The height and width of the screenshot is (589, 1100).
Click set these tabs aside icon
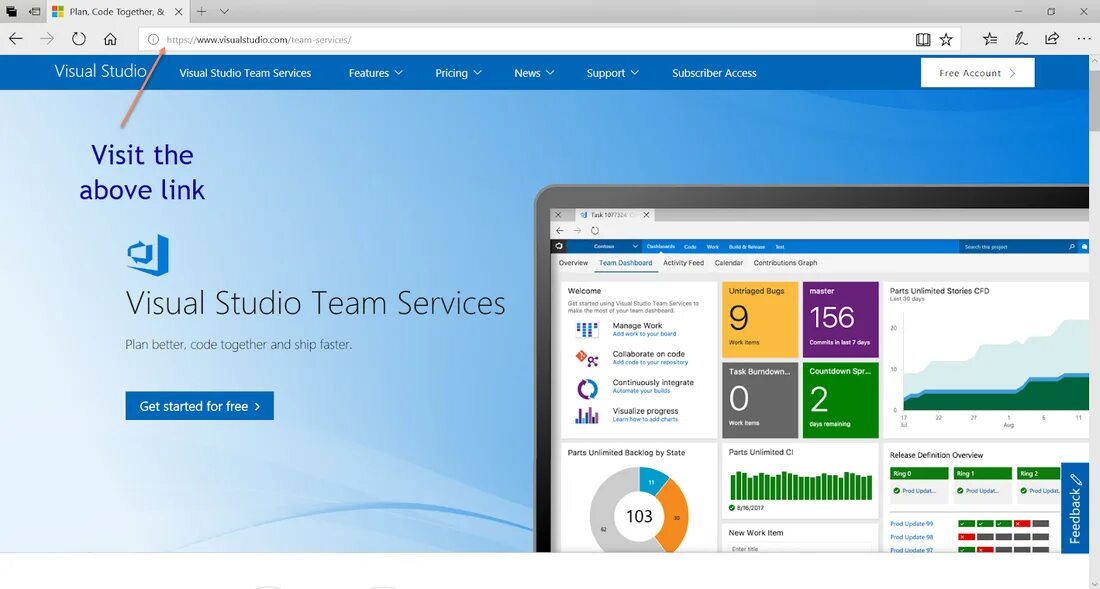click(x=34, y=11)
